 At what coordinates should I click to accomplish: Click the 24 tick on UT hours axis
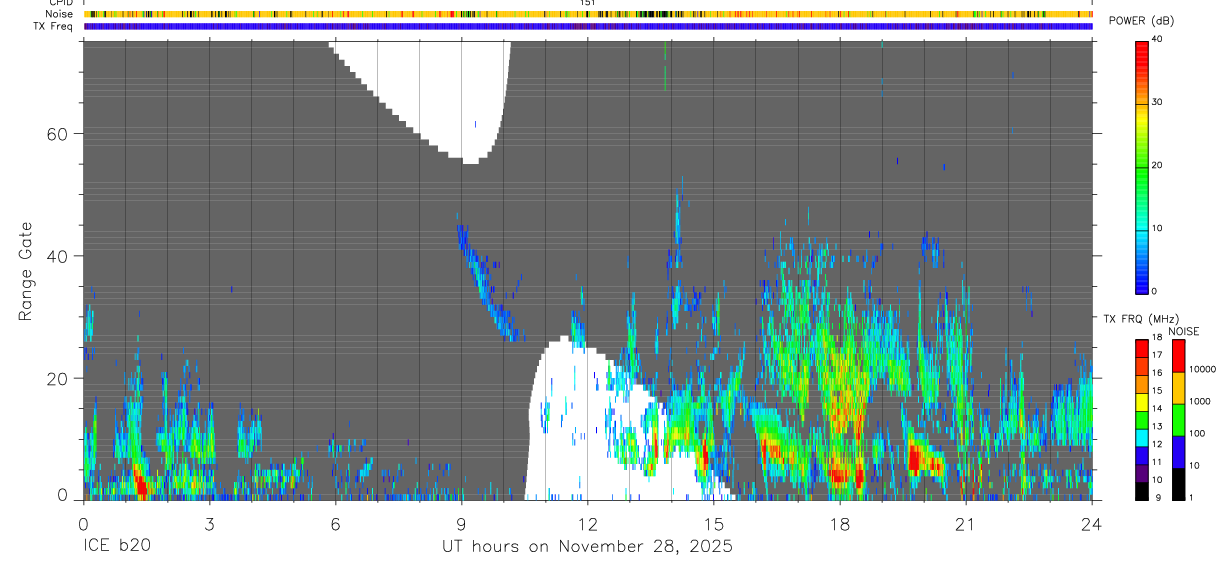pos(1091,523)
